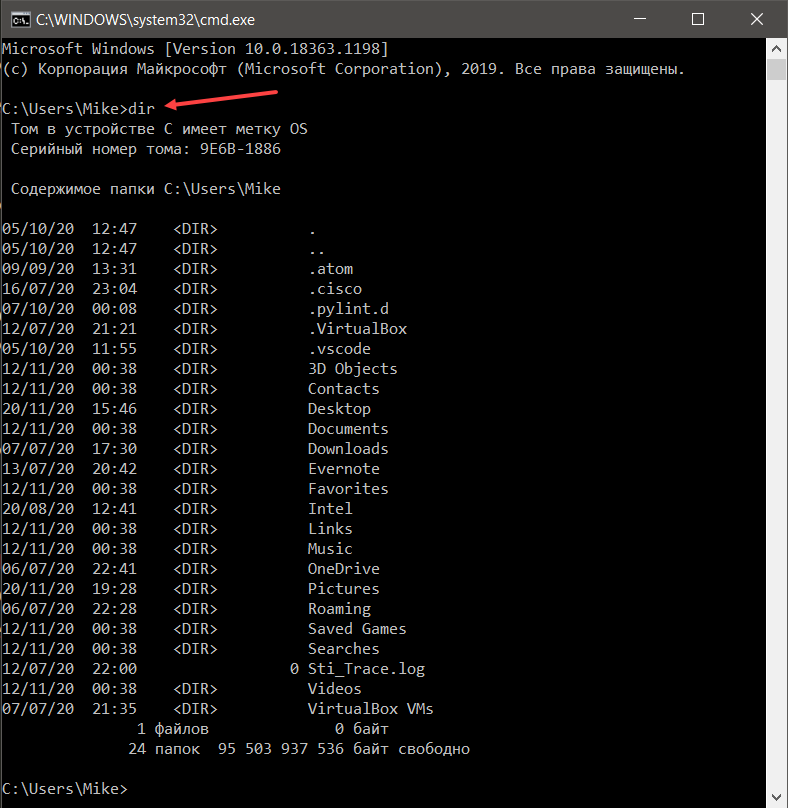Click the .pylint.d directory name
Image resolution: width=788 pixels, height=808 pixels.
click(x=349, y=309)
